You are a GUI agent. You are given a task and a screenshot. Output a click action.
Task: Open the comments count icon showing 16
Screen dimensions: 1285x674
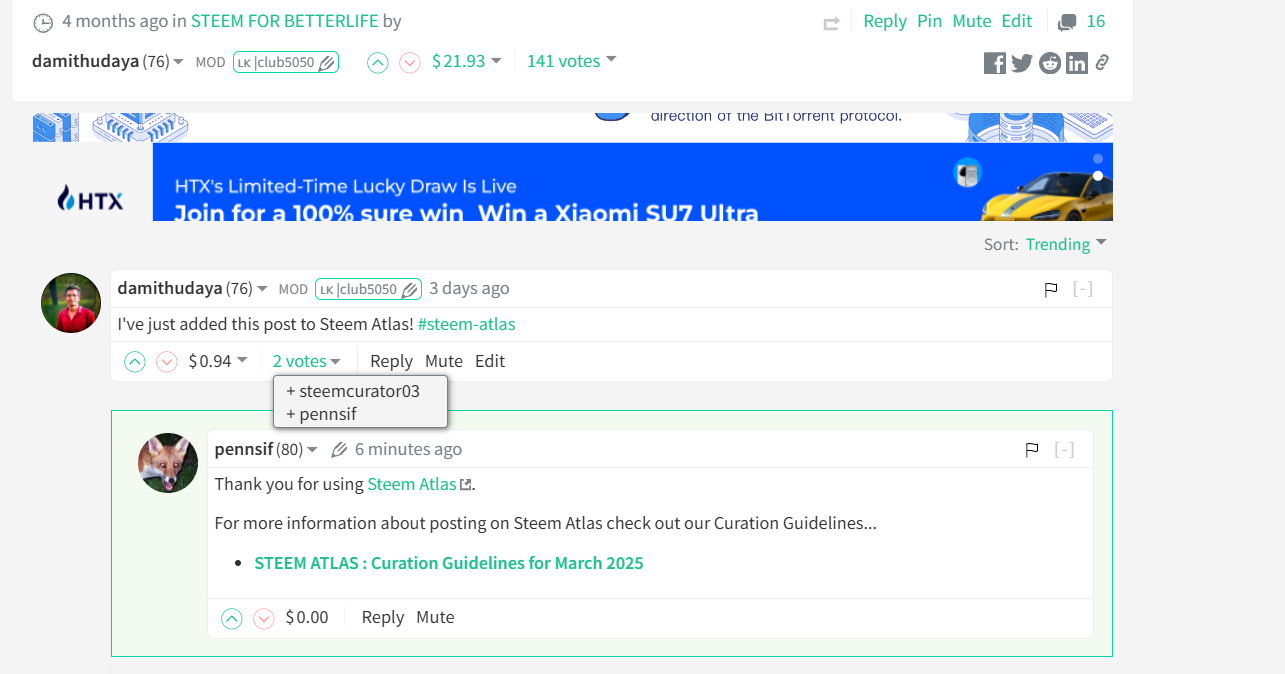coord(1068,22)
